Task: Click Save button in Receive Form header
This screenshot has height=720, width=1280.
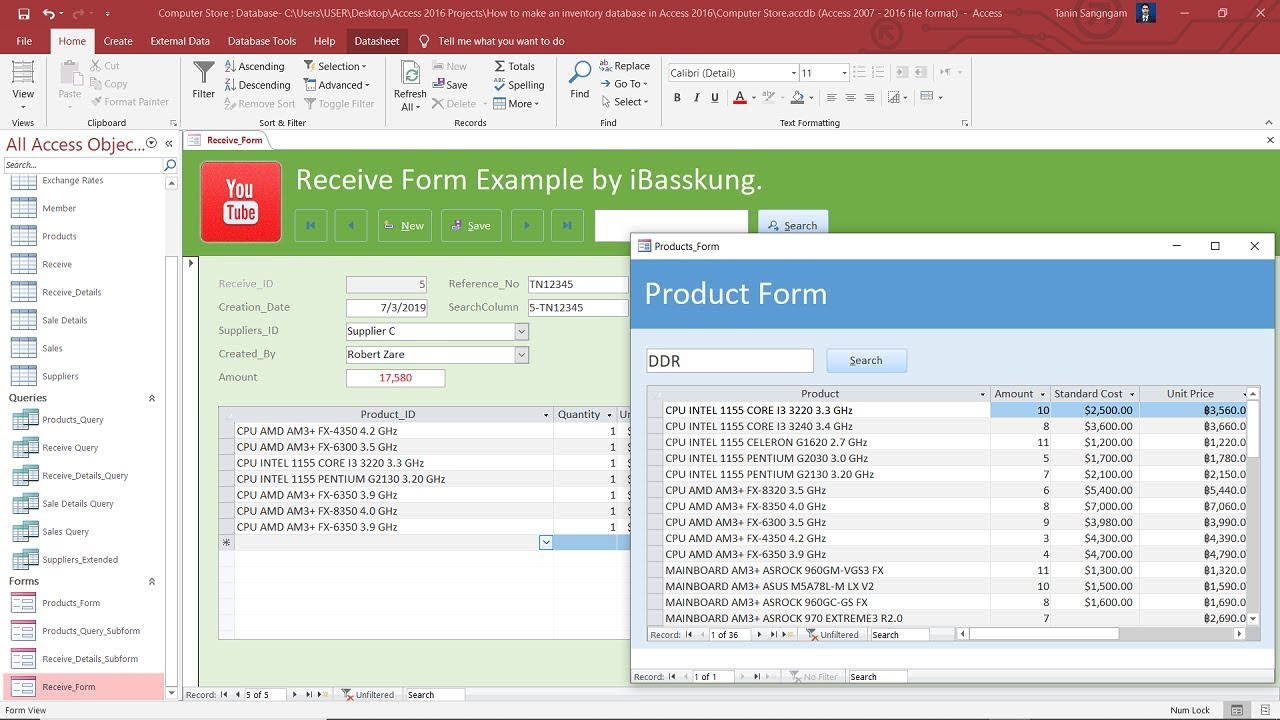Action: click(471, 226)
